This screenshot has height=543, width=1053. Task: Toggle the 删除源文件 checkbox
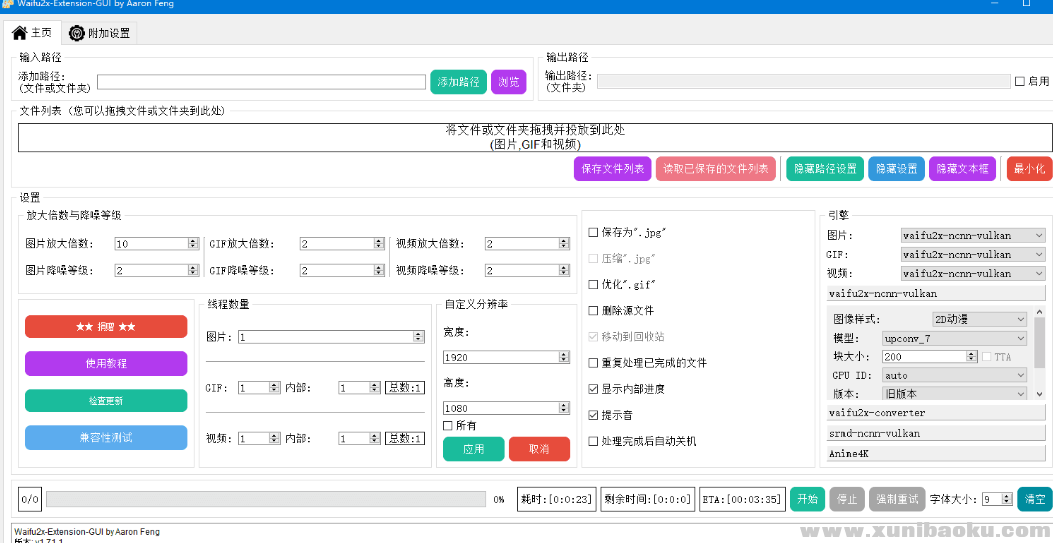point(593,311)
